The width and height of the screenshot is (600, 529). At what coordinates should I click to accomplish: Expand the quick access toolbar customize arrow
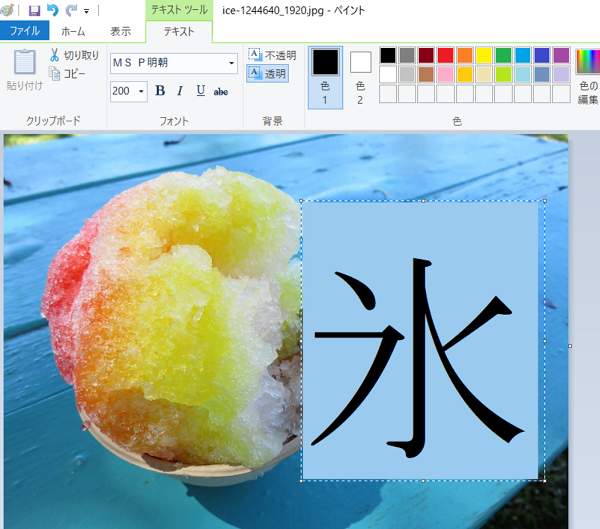click(x=87, y=11)
